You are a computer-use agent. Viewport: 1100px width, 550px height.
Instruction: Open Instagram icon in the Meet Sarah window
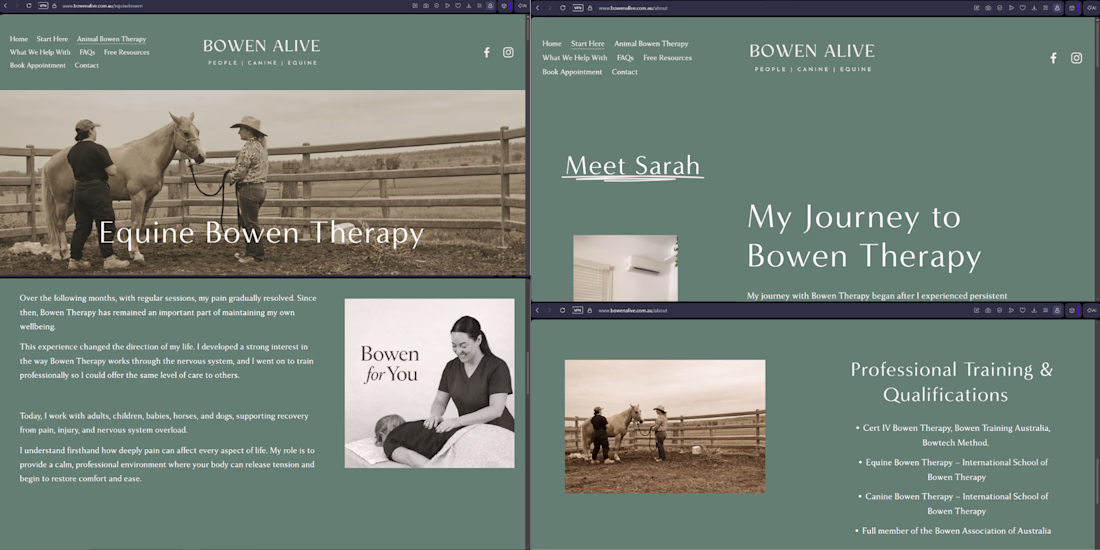click(x=1076, y=58)
